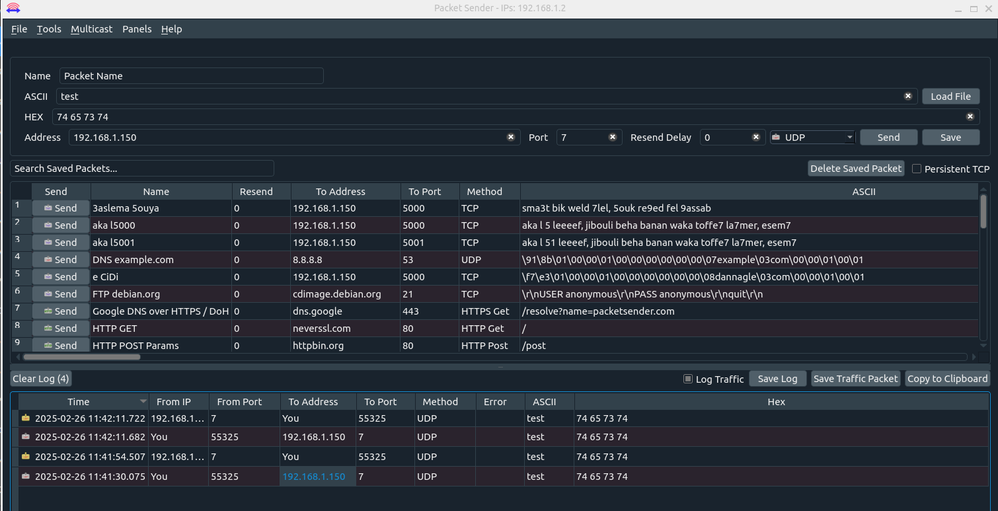
Task: Click Copy to Clipboard
Action: [947, 379]
